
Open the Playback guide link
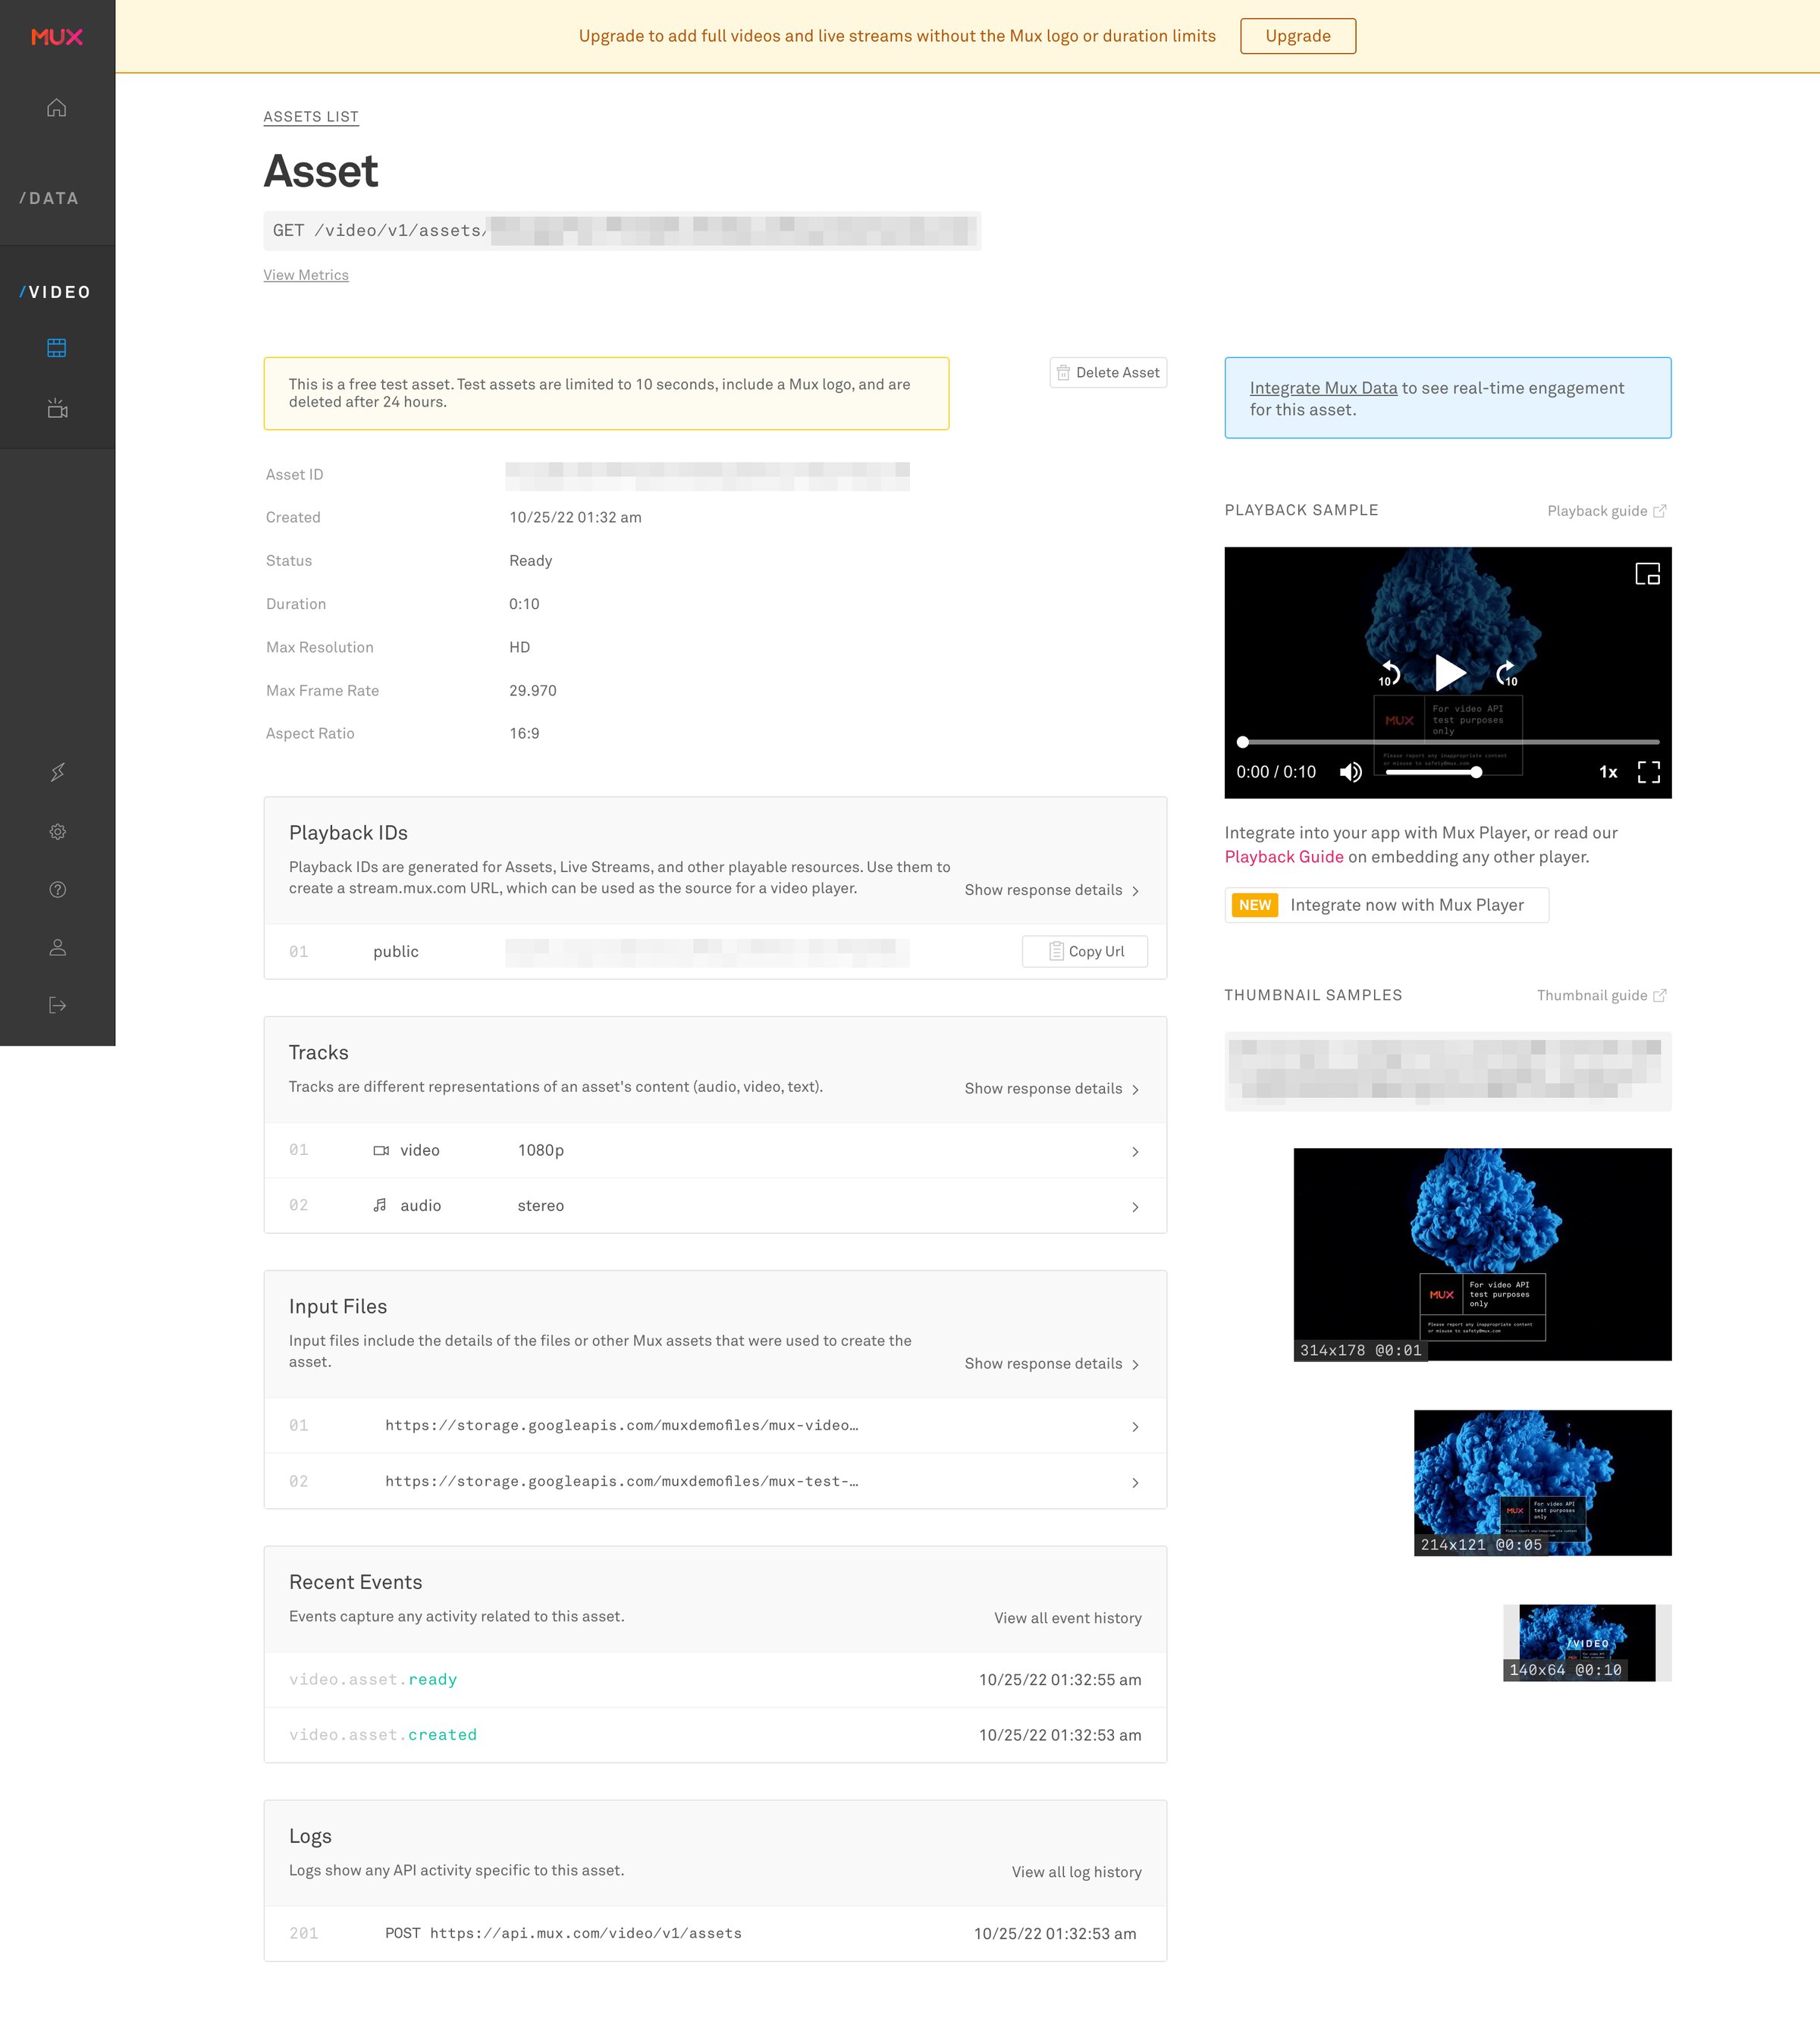(1607, 511)
